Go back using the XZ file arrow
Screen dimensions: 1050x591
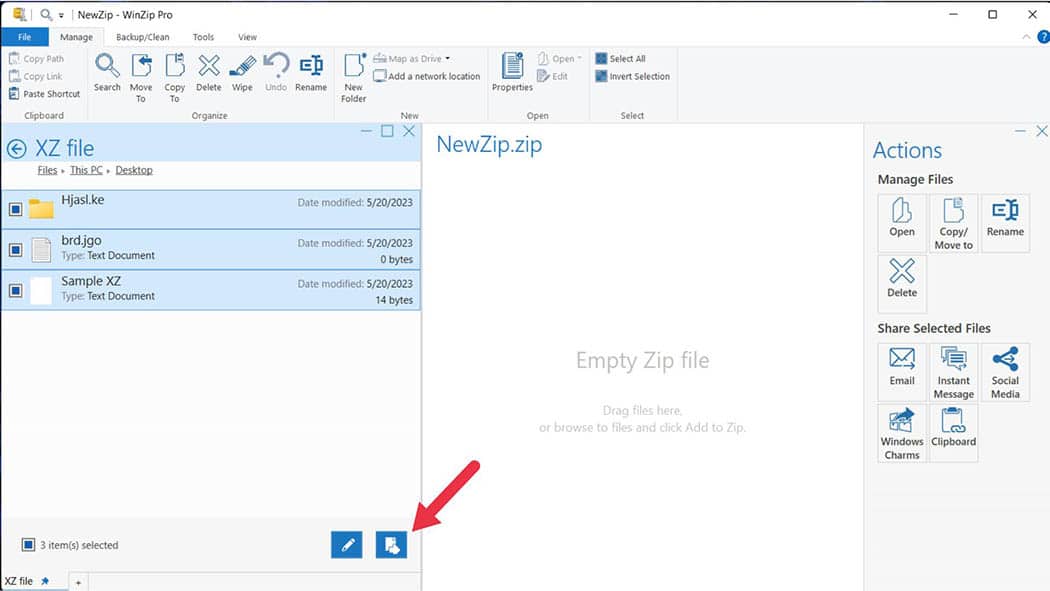(x=17, y=149)
